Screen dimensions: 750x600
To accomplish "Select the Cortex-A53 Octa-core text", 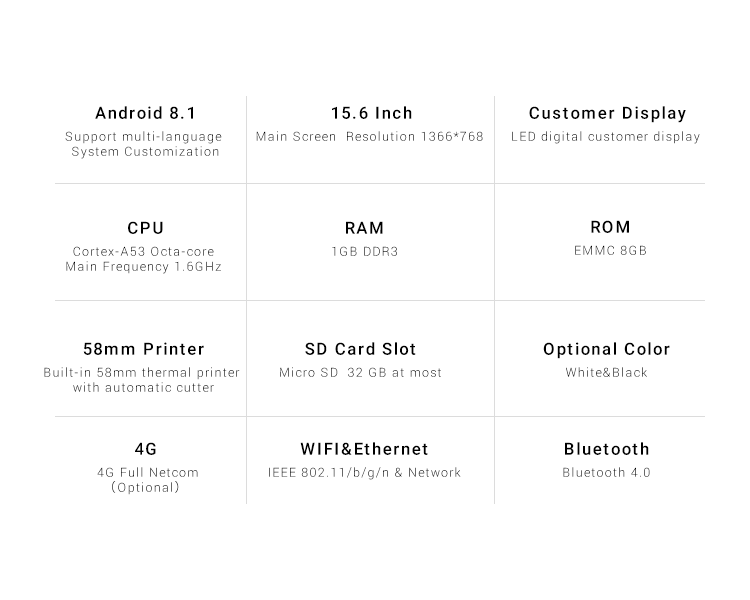I will (x=143, y=252).
